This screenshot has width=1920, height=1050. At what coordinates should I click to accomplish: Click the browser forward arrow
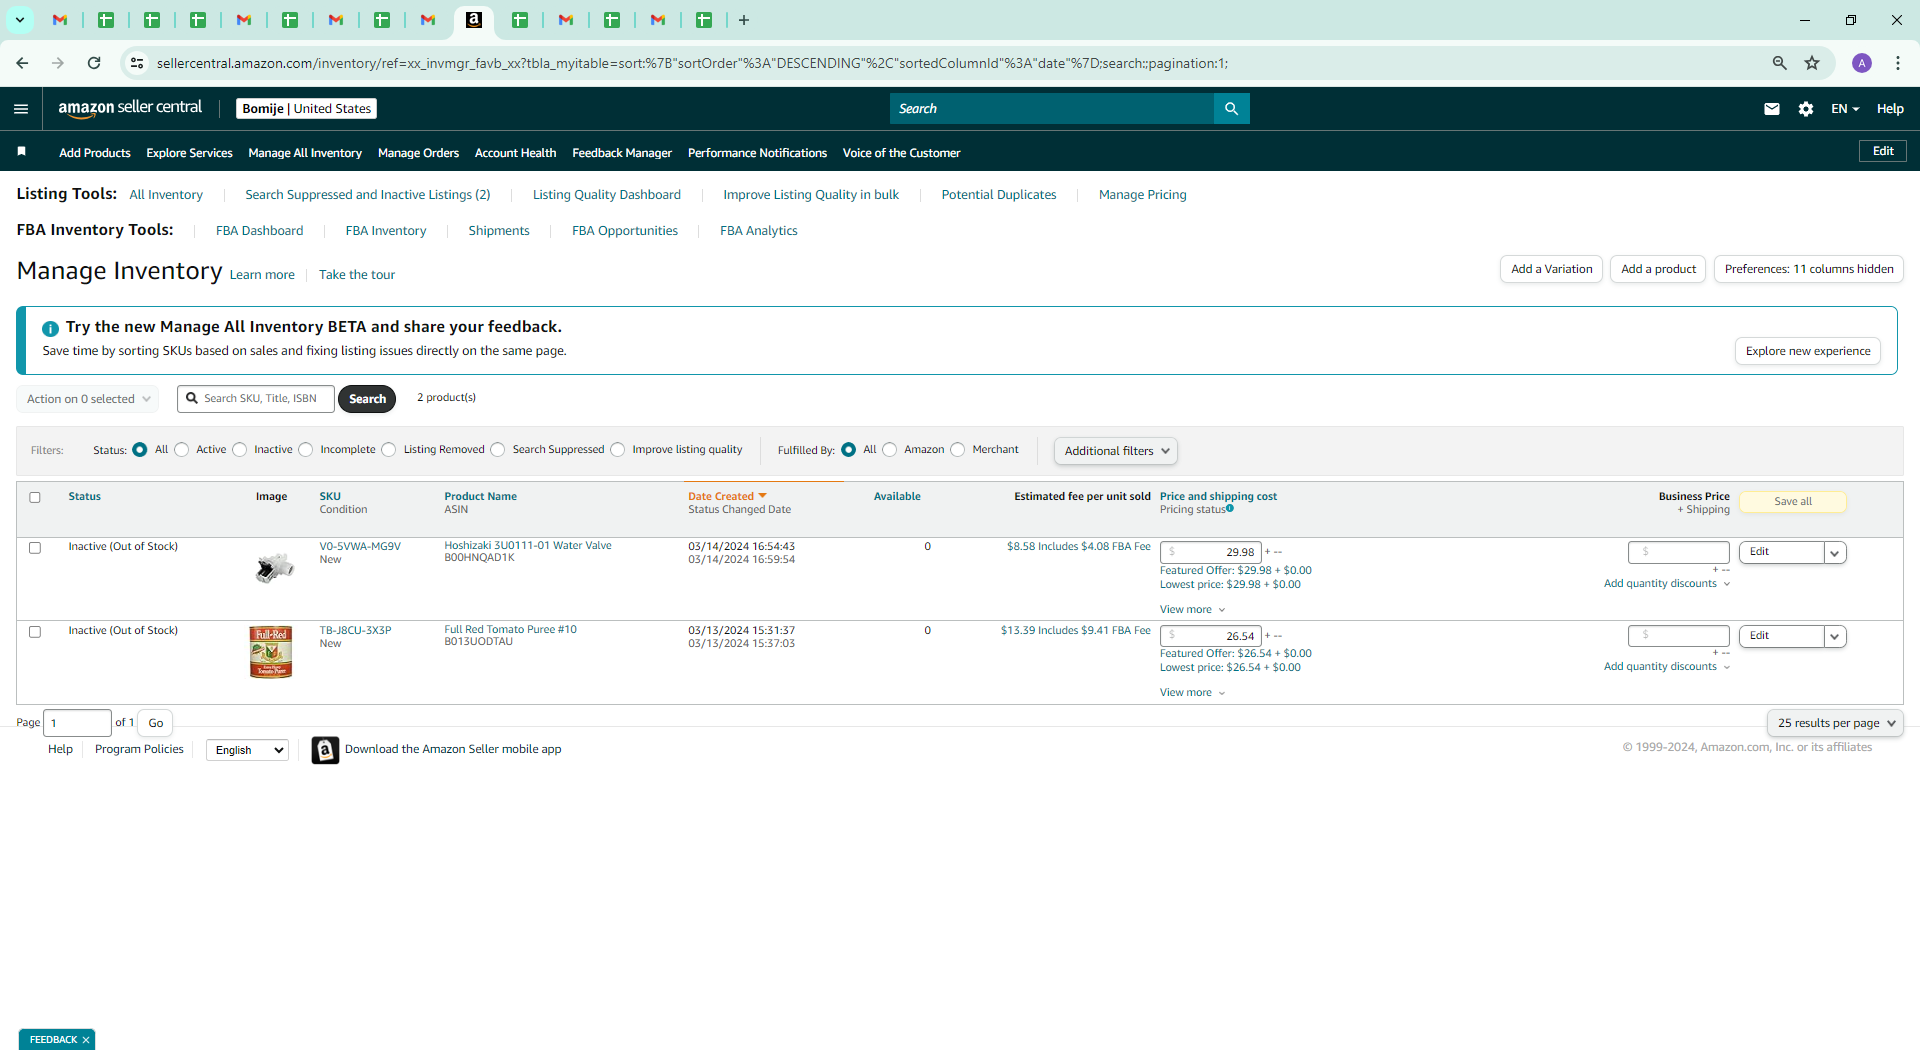coord(58,63)
